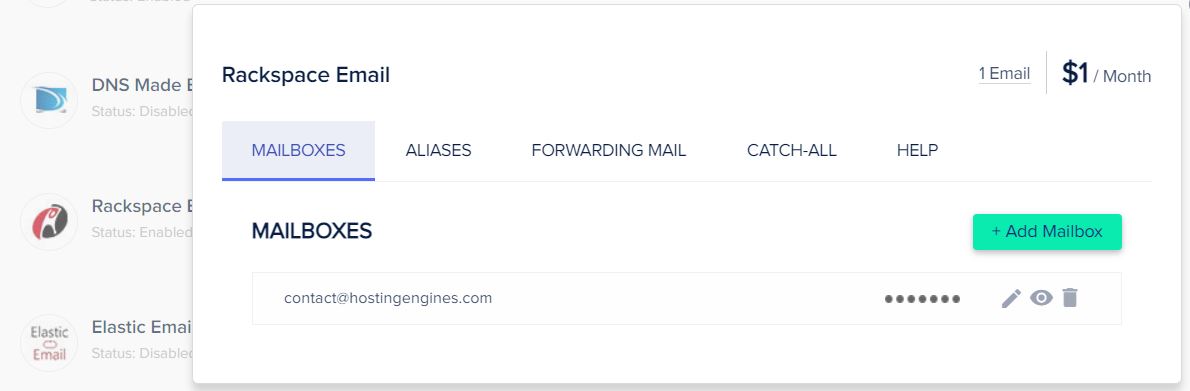Viewport: 1190px width, 391px height.
Task: Select the contact@hostingengines.com email address
Action: [x=388, y=298]
